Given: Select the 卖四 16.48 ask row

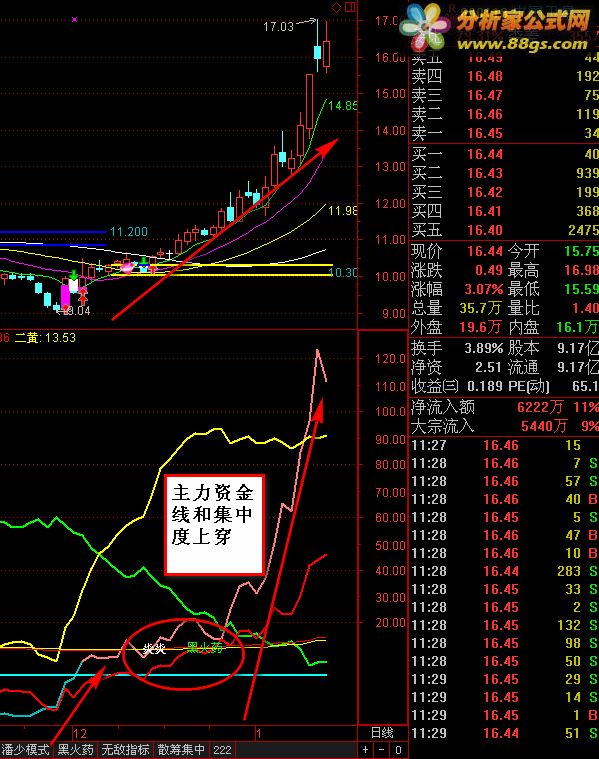Looking at the screenshot, I should 505,76.
